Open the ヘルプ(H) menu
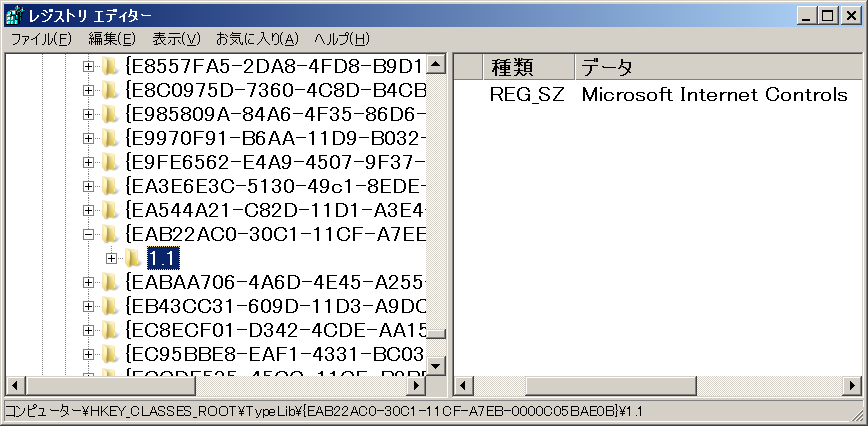868x426 pixels. 342,39
